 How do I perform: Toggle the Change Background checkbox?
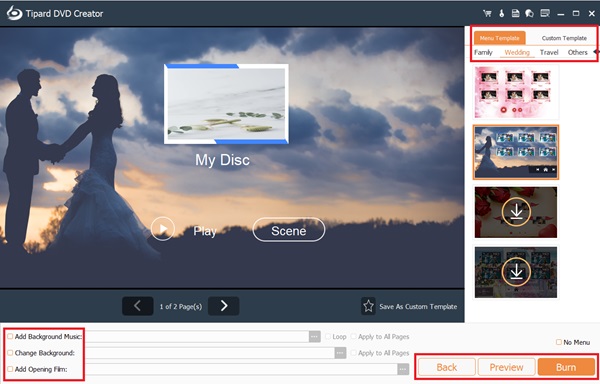[10, 353]
